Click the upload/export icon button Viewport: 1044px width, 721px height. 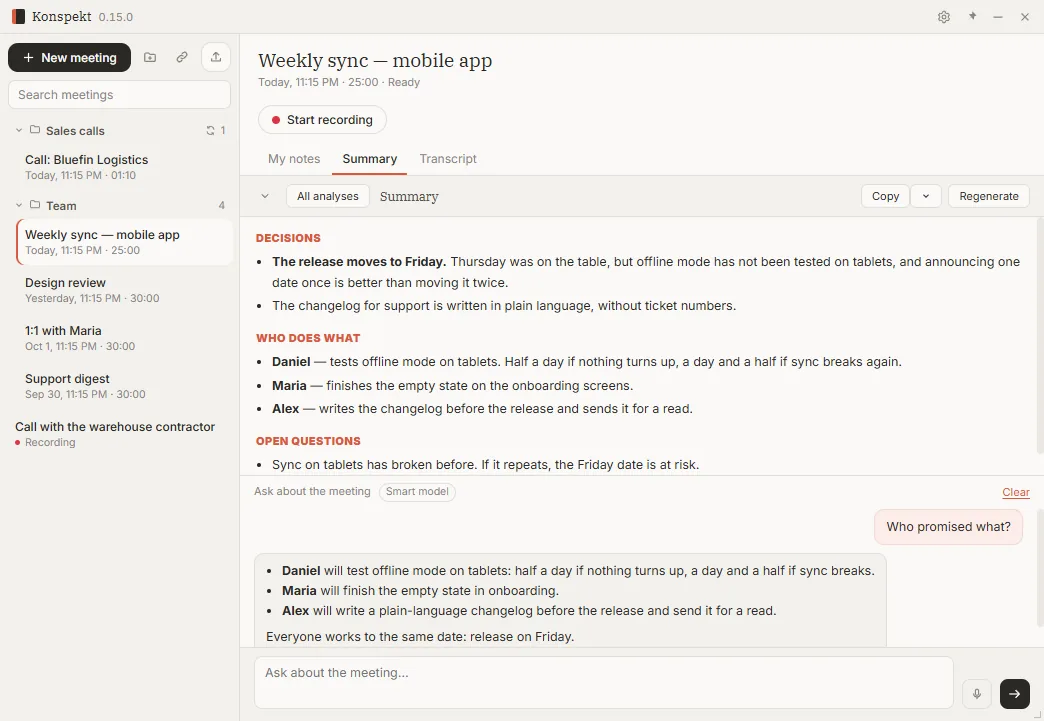tap(216, 57)
